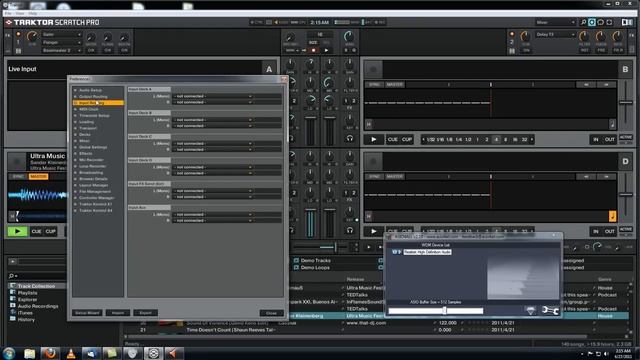640x360 pixels.
Task: Click CUE button on deck B
Action: 393,140
